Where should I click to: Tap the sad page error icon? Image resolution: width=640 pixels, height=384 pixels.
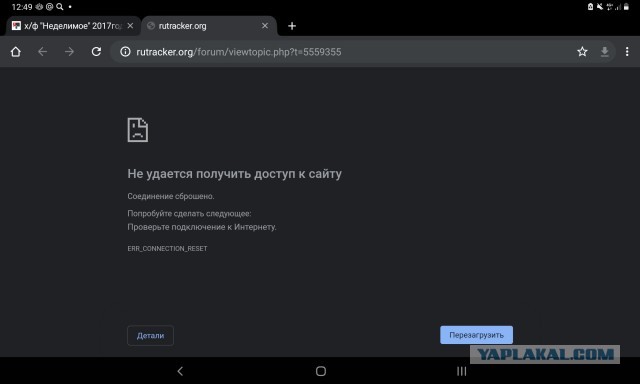[138, 130]
